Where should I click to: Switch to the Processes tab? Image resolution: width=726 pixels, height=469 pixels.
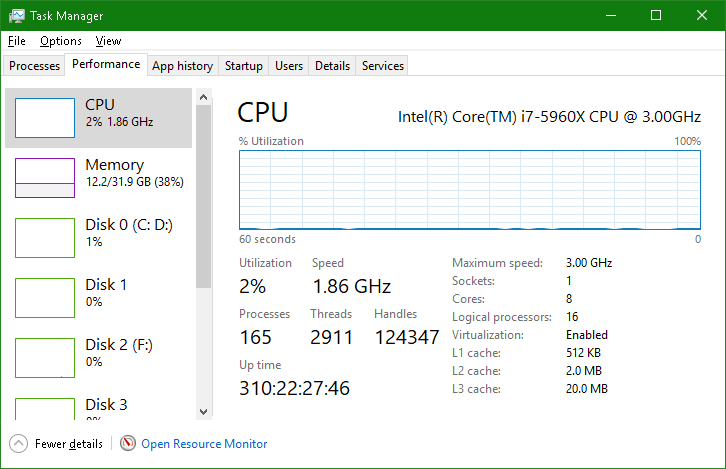[x=34, y=66]
